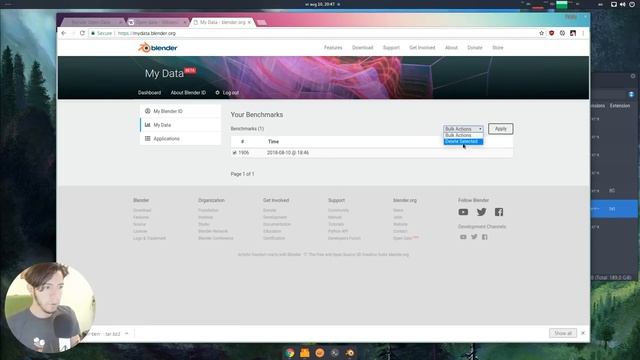
Task: Click the My Blender ID user icon
Action: pyautogui.click(x=148, y=111)
